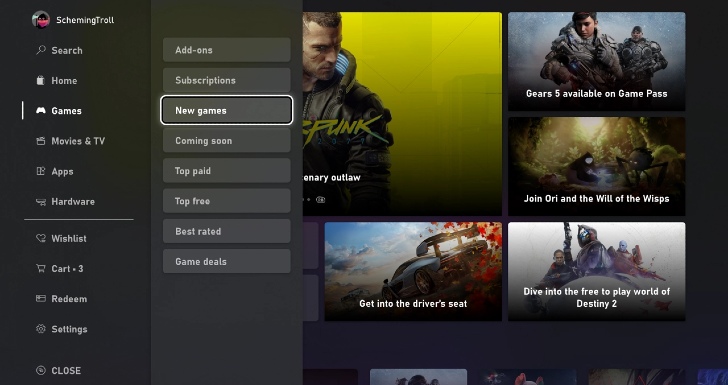Click the eye icon below Cyberpunk caption
Image resolution: width=728 pixels, height=385 pixels.
click(x=320, y=200)
